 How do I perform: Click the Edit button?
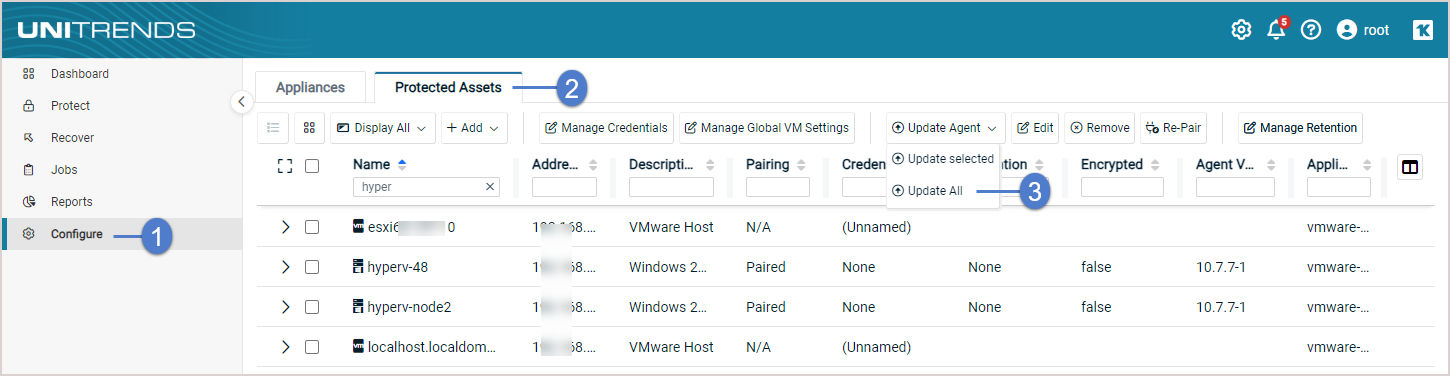tap(1035, 128)
